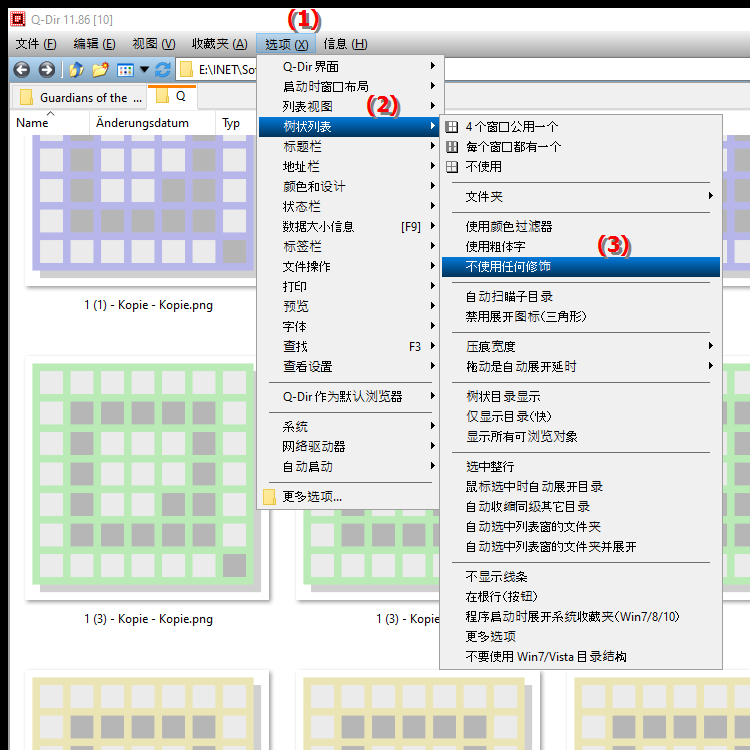Toggle 自动扫瞄子目录 option

point(581,297)
